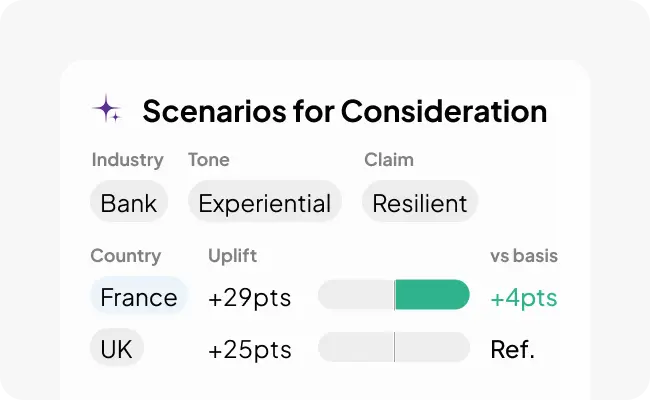Click the vs basis column header

[524, 256]
